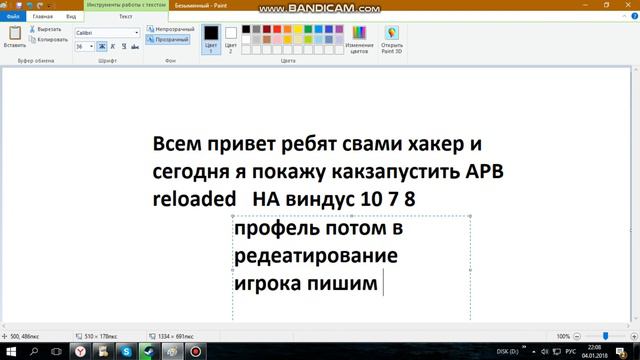Open Steam from taskbar
Viewport: 640px width, 360px height.
pyautogui.click(x=149, y=351)
